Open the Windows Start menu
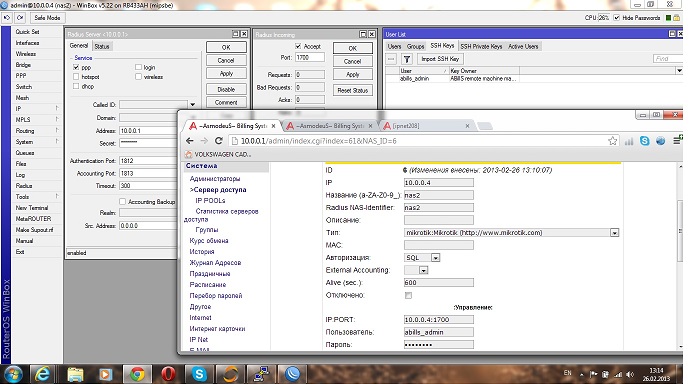The width and height of the screenshot is (689, 384). click(13, 374)
